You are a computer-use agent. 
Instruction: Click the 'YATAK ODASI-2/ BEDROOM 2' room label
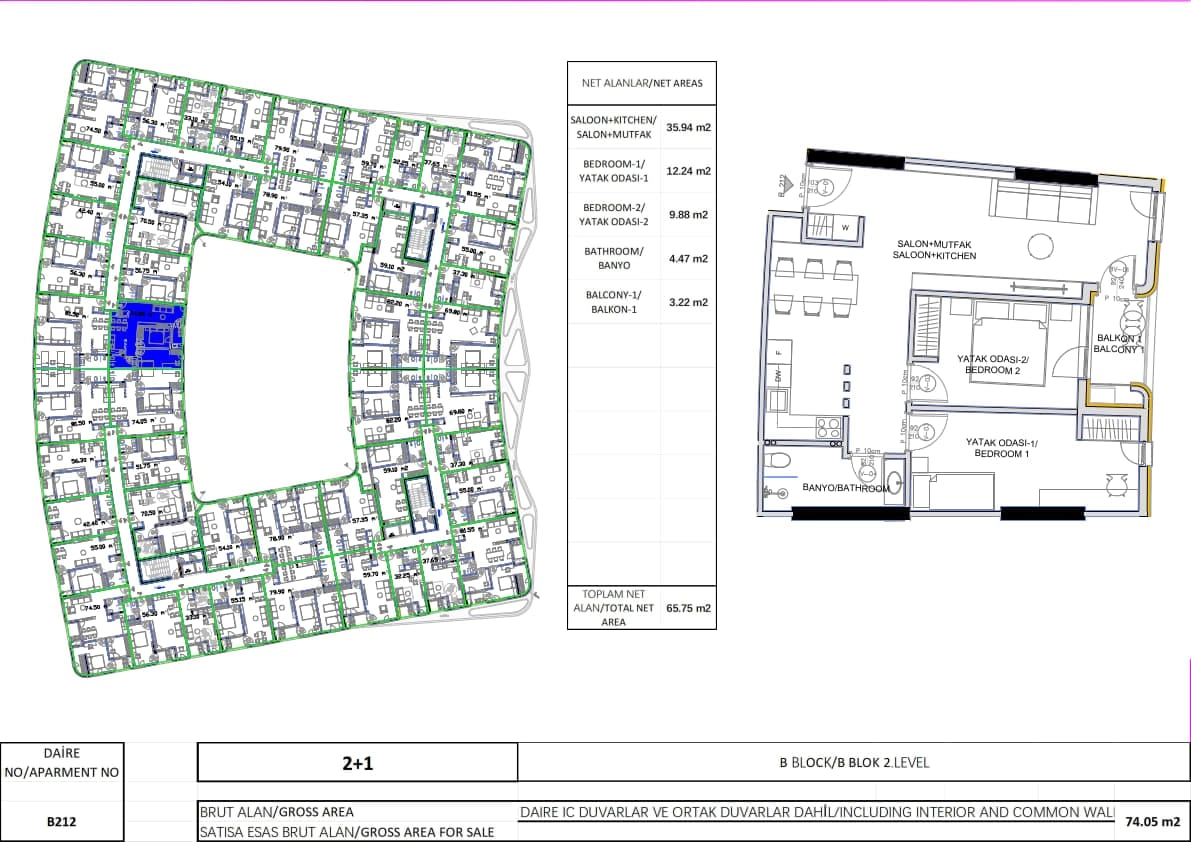(x=993, y=364)
